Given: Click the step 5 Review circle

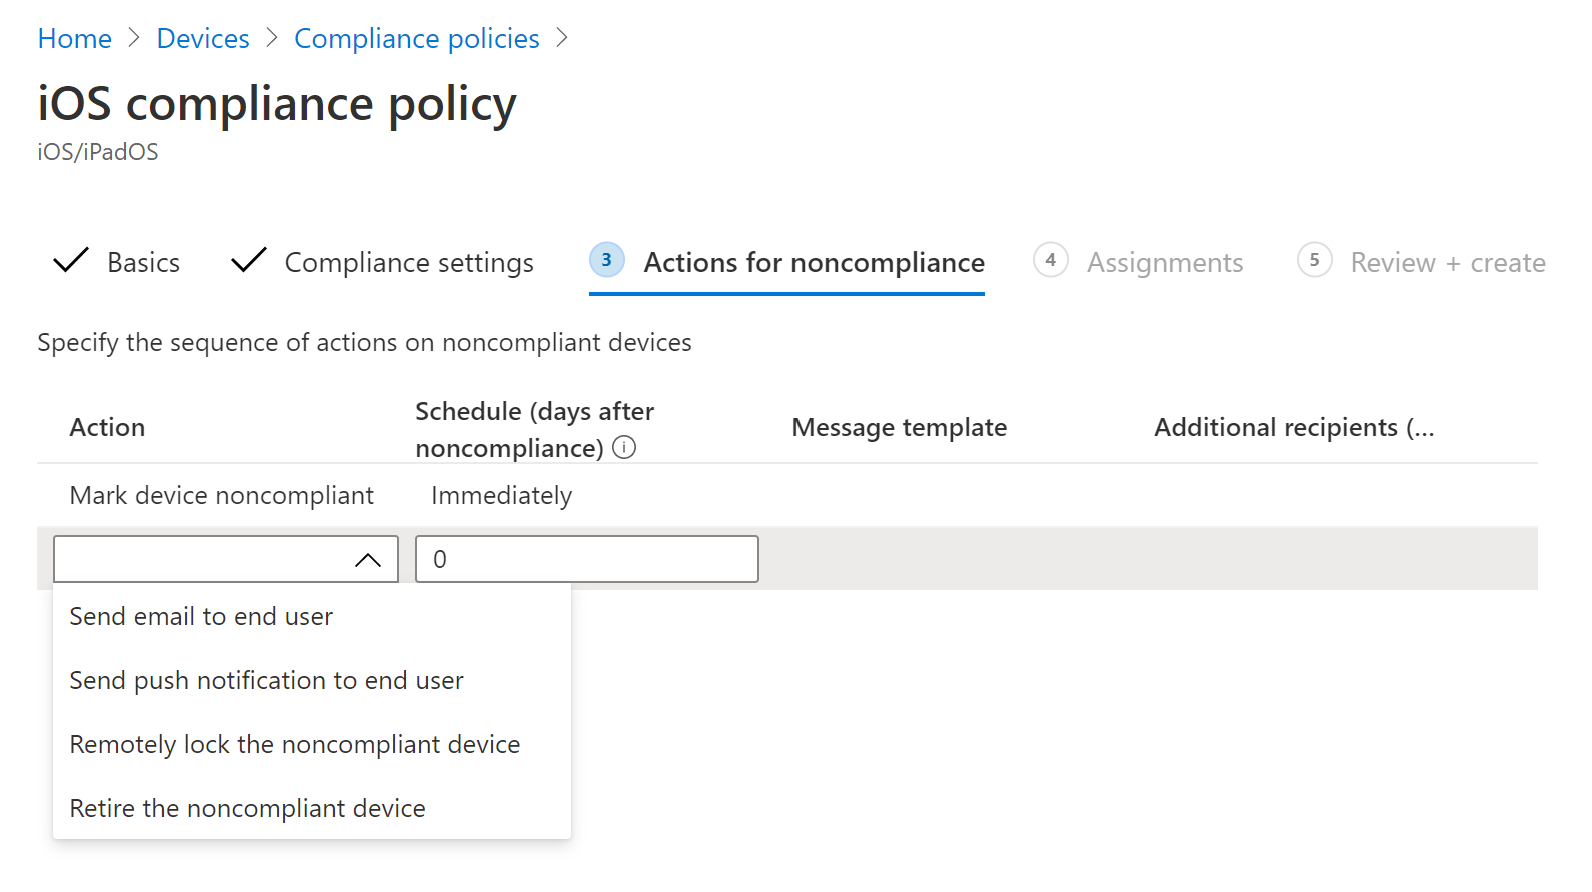Looking at the screenshot, I should tap(1314, 260).
